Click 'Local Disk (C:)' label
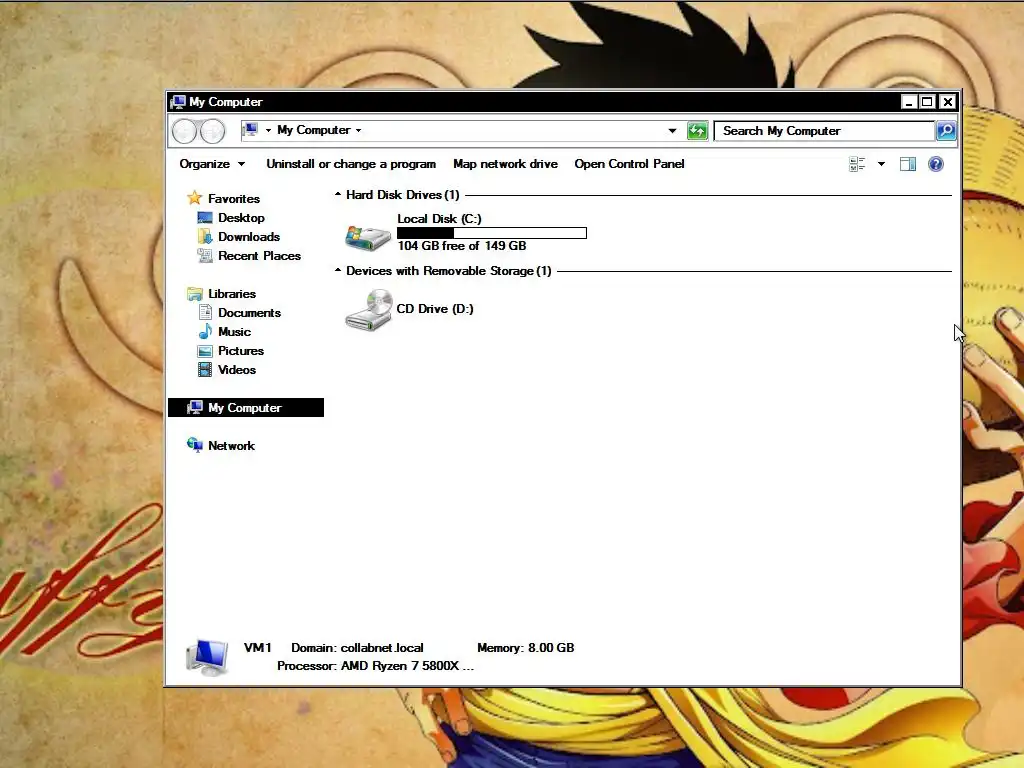This screenshot has width=1024, height=768. tap(440, 219)
